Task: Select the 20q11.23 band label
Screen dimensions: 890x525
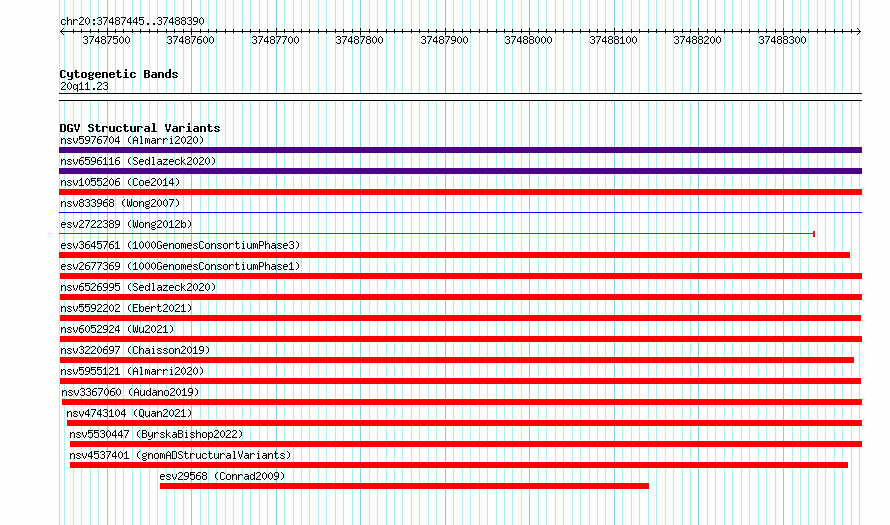Action: coord(84,86)
